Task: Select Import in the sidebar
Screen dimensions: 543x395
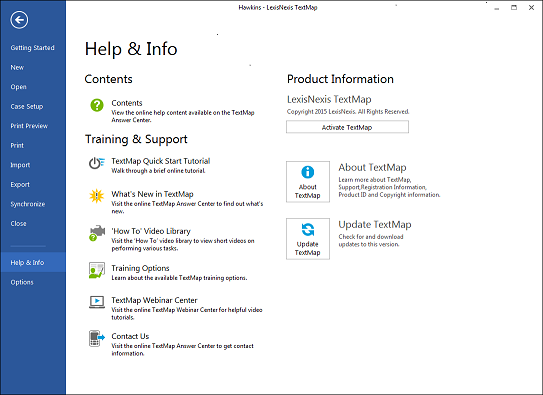Action: [x=20, y=165]
